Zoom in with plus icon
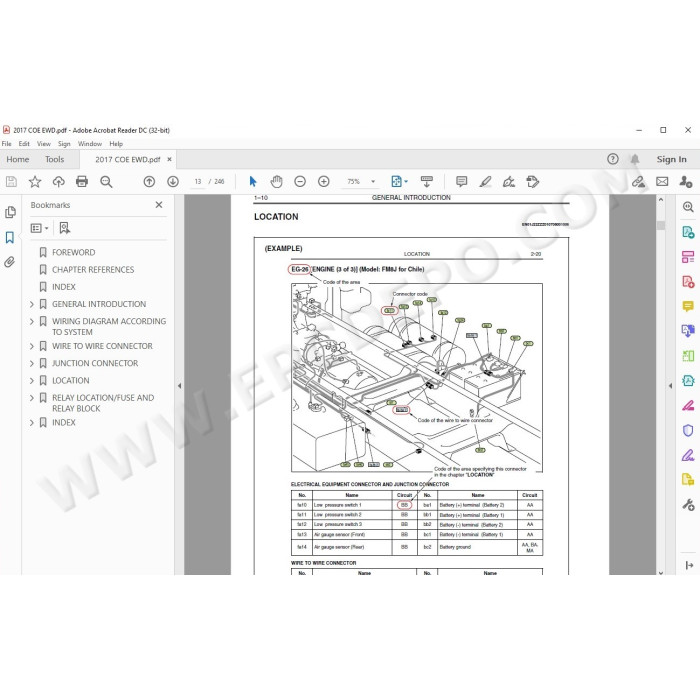The width and height of the screenshot is (700, 700). (x=324, y=182)
